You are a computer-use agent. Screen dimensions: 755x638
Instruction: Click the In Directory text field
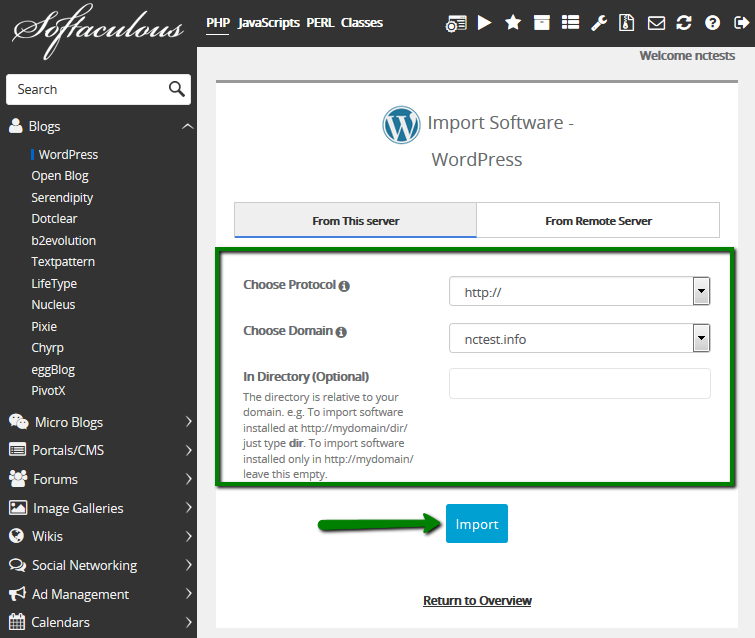click(579, 383)
